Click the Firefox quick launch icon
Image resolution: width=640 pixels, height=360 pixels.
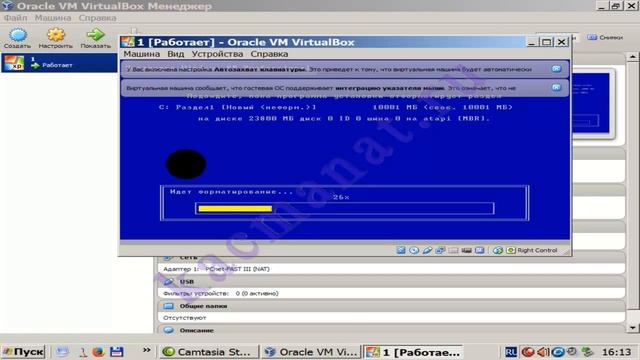click(98, 352)
